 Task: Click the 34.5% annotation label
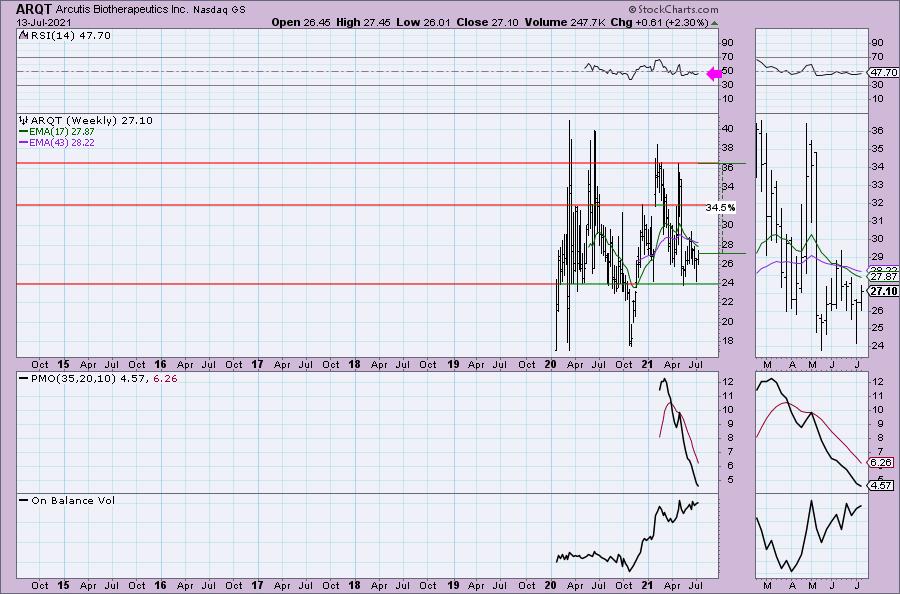[x=720, y=208]
